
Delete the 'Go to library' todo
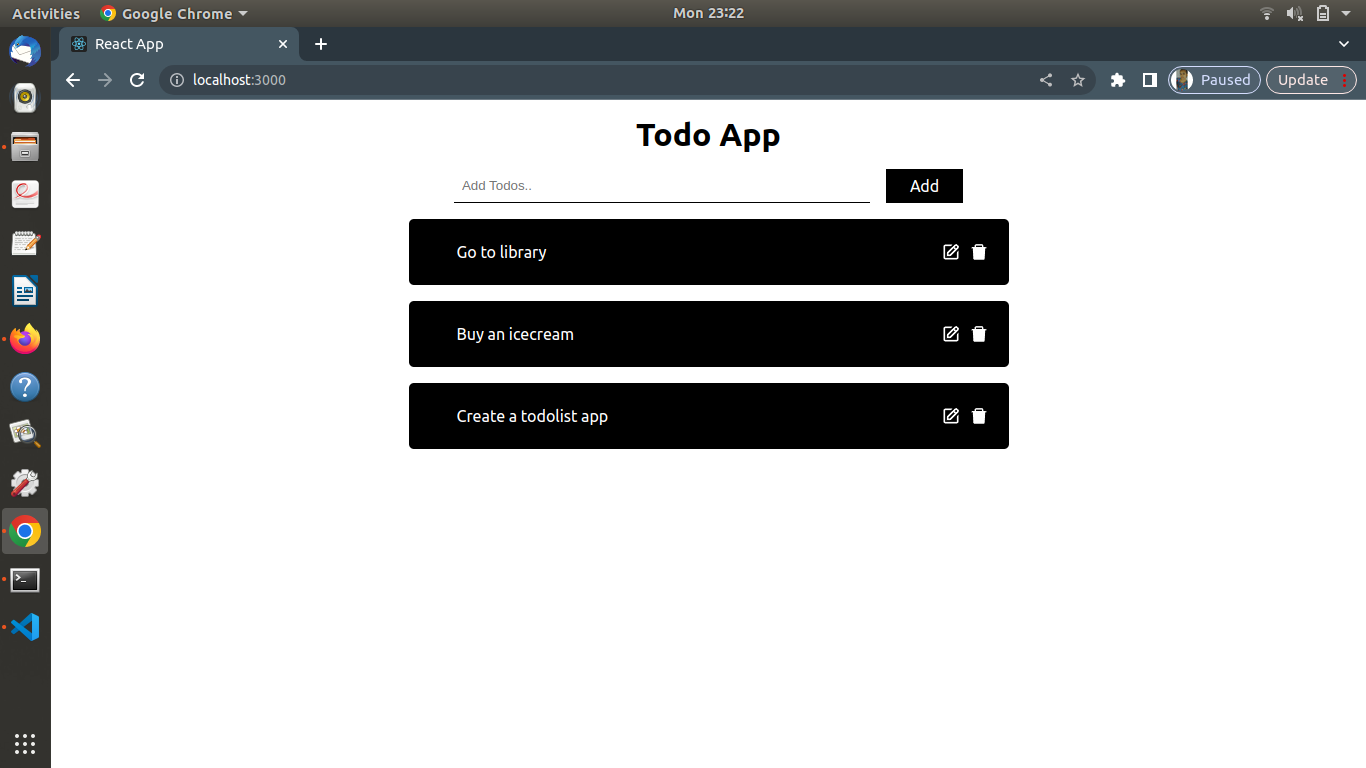979,252
